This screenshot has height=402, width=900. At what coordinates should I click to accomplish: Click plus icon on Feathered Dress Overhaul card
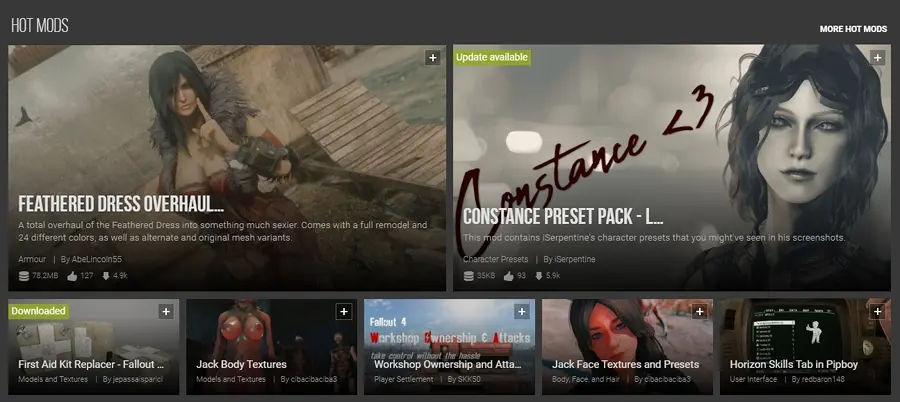[x=433, y=57]
